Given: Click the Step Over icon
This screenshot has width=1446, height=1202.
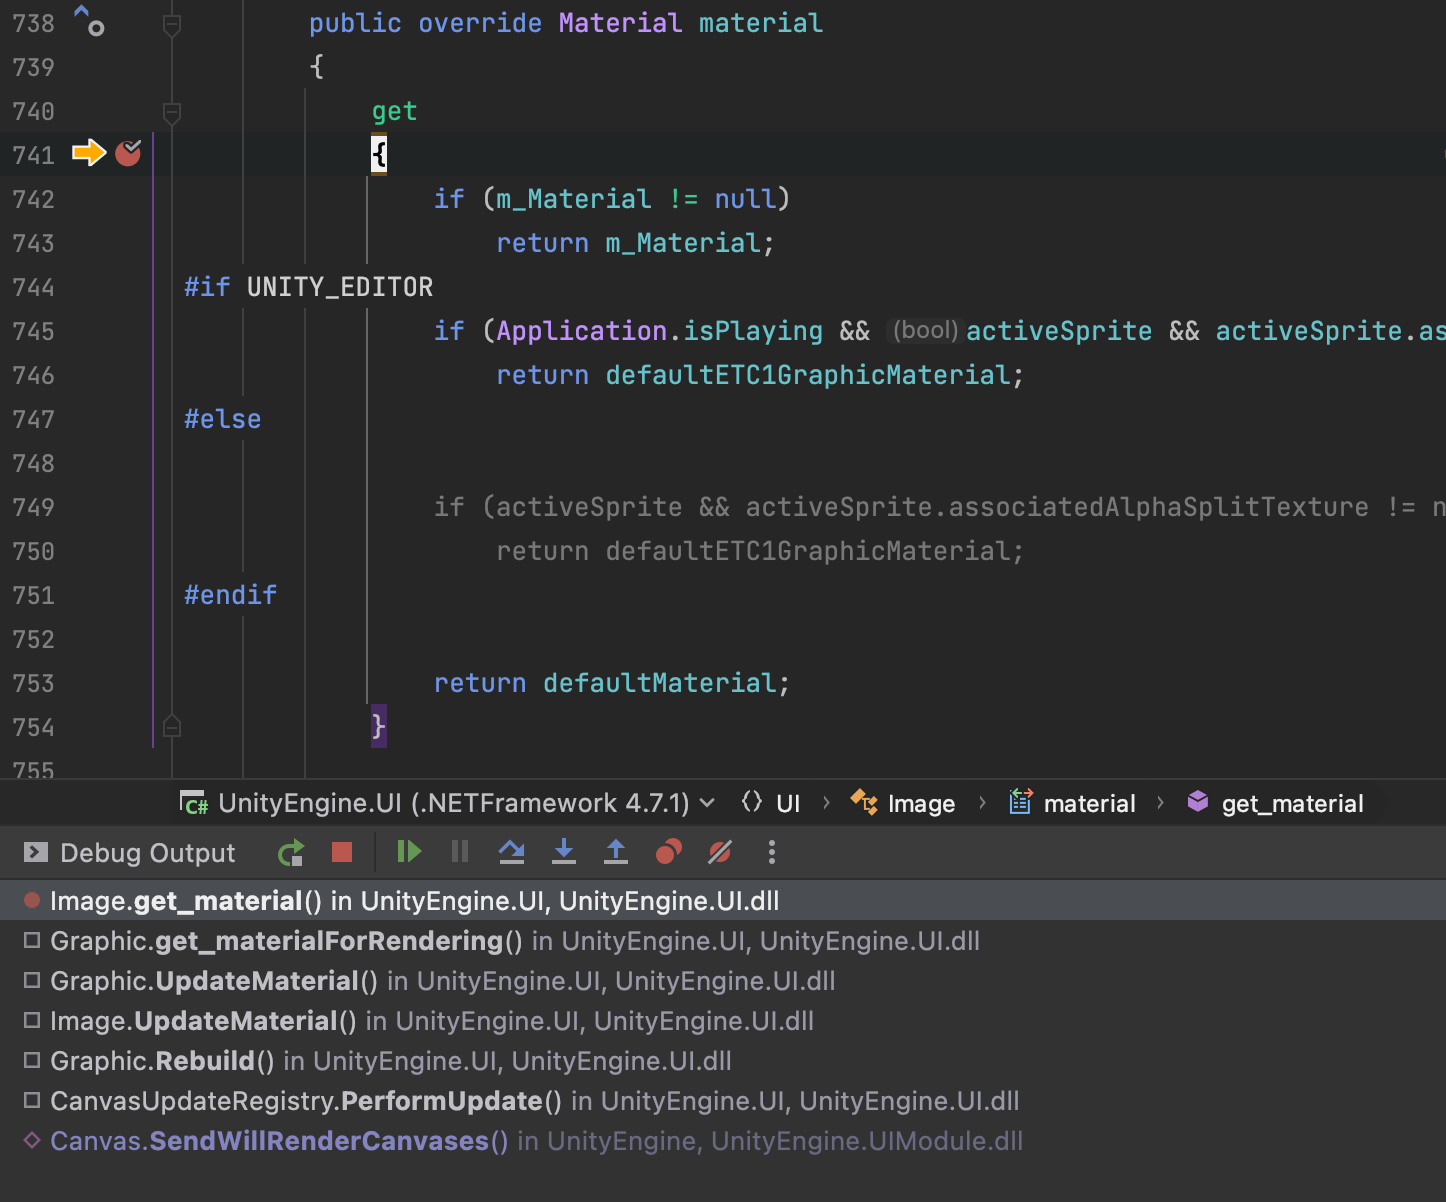Looking at the screenshot, I should click(x=512, y=852).
